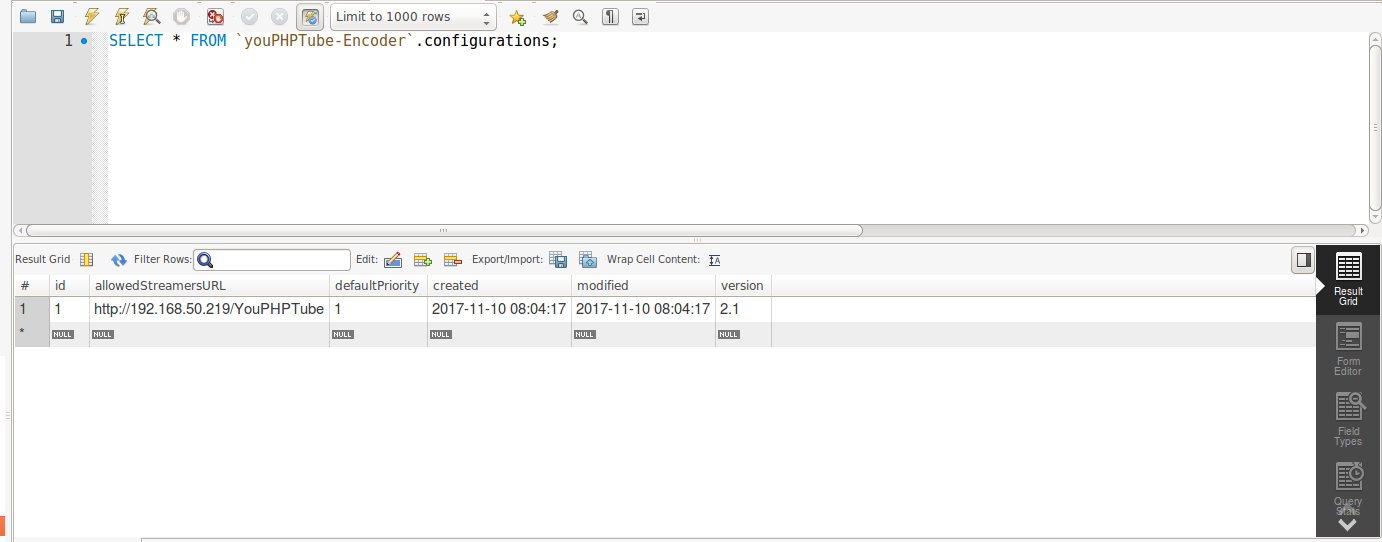
Task: Insert a new row with the add-row icon
Action: coord(423,260)
